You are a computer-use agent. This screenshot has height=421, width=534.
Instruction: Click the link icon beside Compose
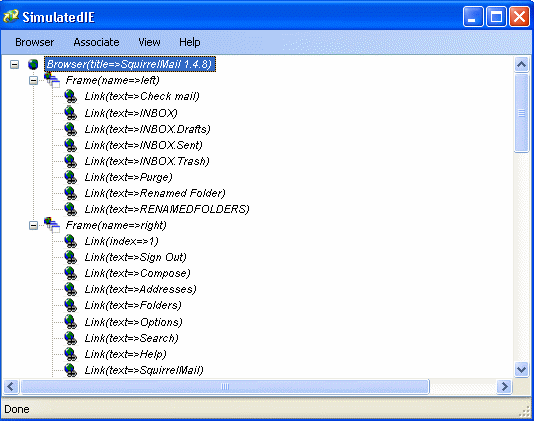[x=70, y=273]
